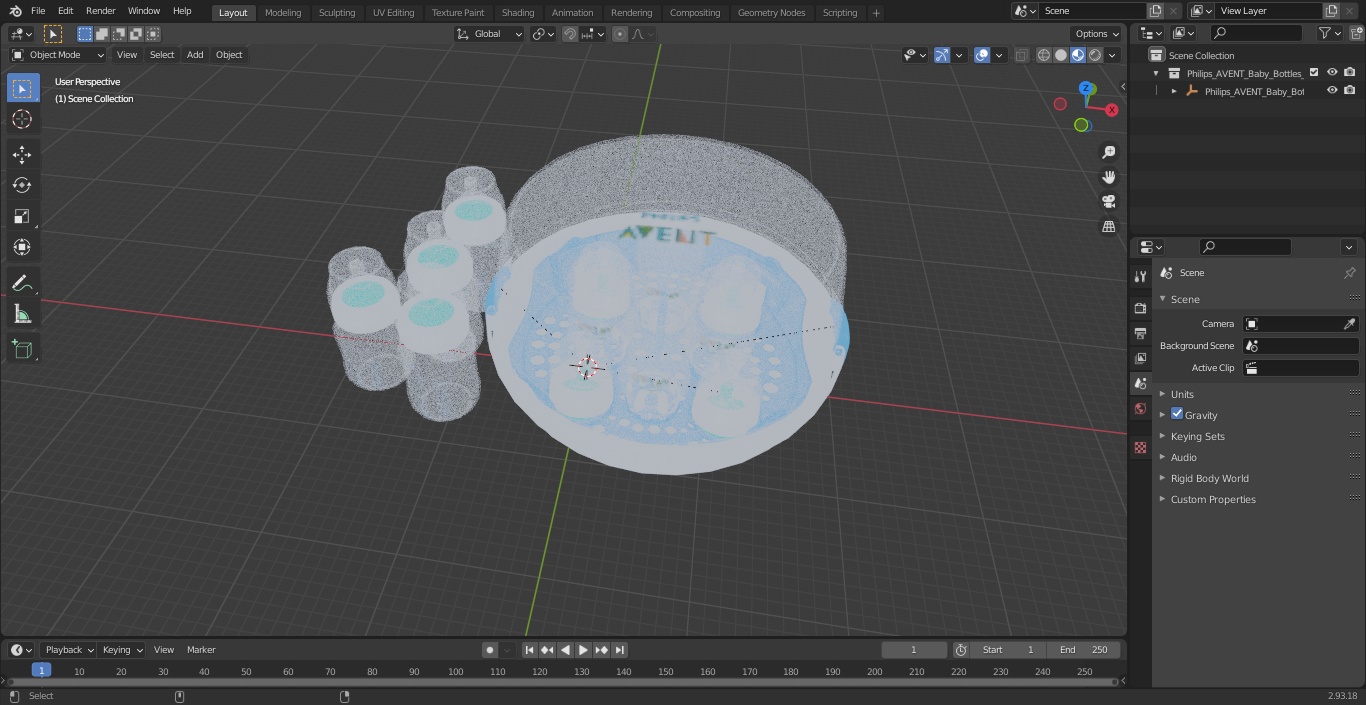Expand the Philips_AVENT_Baby_Bot object tree
Image resolution: width=1366 pixels, height=705 pixels.
1174,91
